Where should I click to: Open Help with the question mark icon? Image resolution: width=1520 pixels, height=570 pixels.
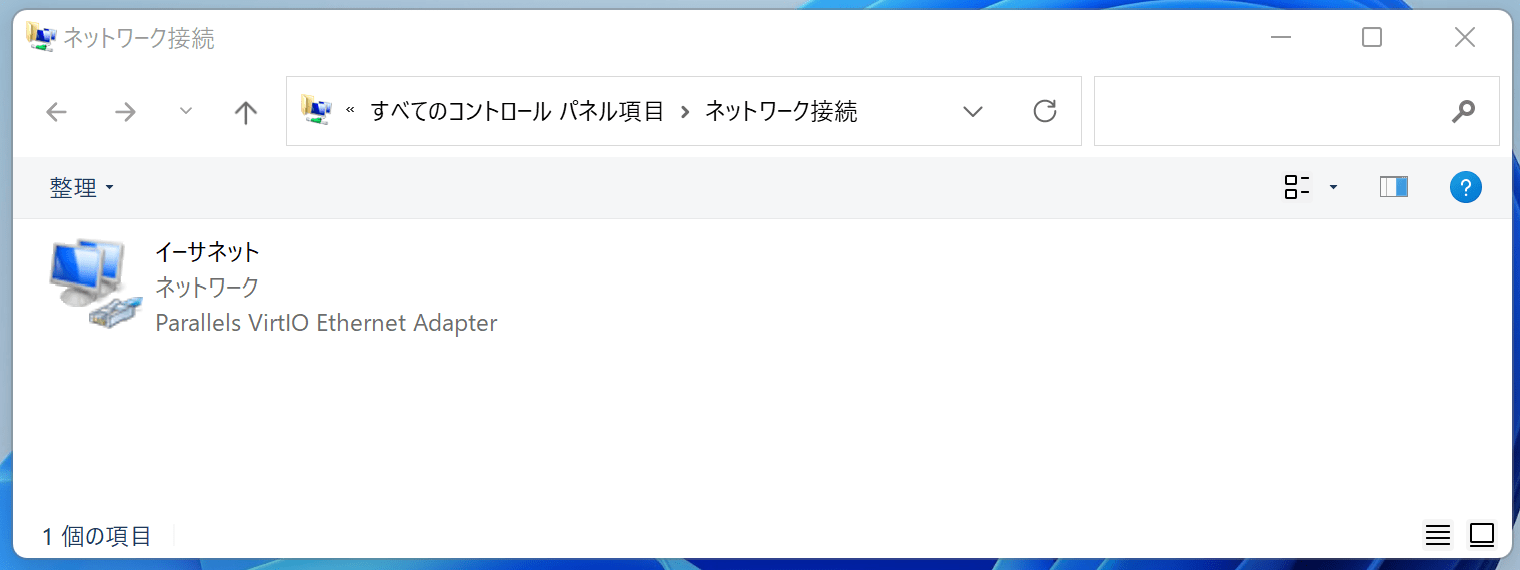[x=1465, y=187]
